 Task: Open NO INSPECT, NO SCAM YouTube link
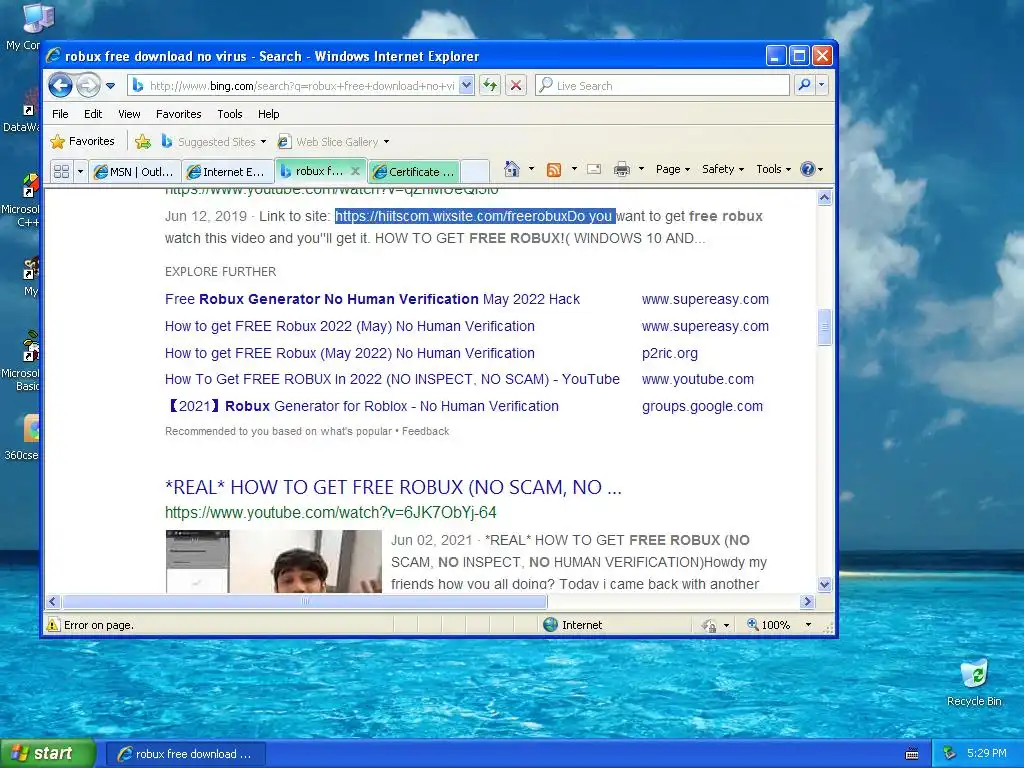(392, 379)
